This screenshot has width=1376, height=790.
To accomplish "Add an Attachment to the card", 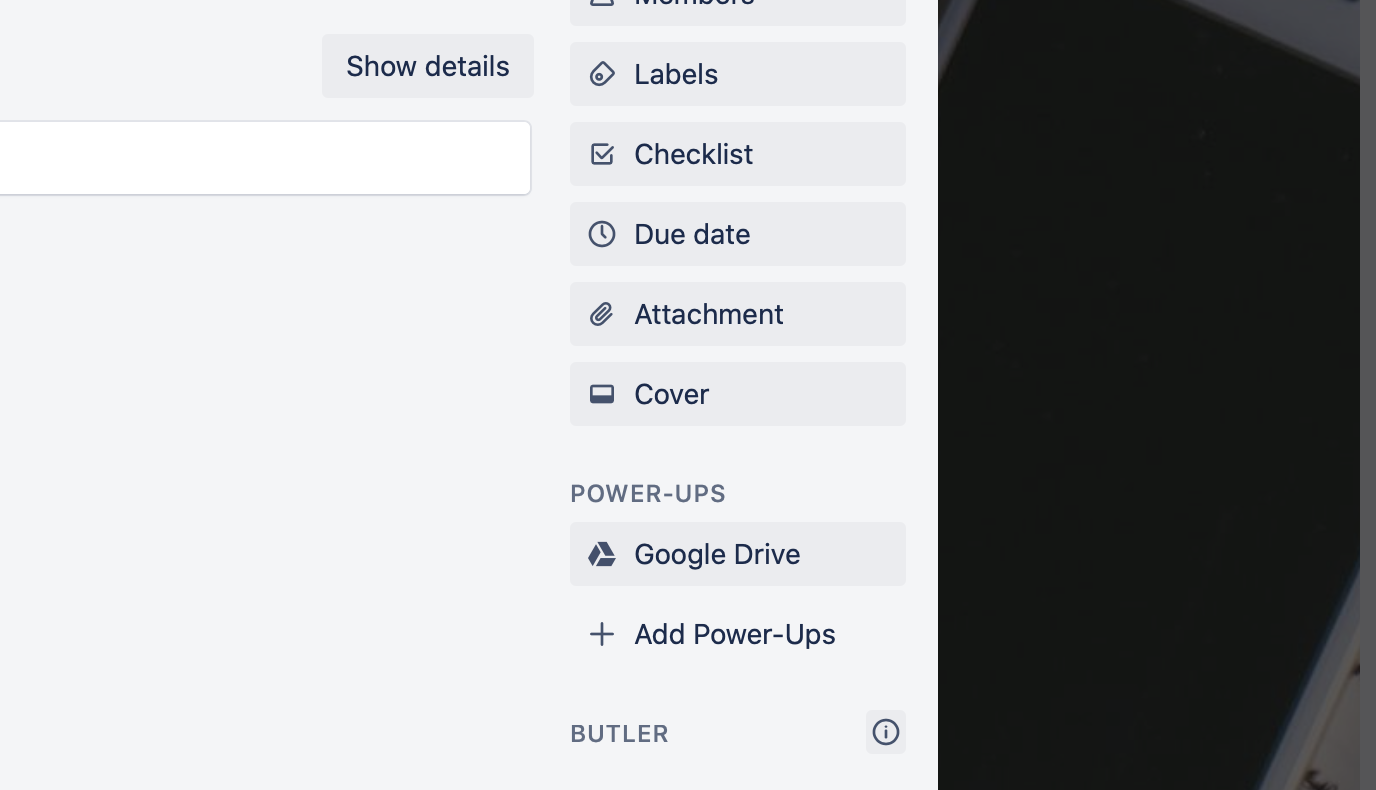I will pyautogui.click(x=737, y=314).
